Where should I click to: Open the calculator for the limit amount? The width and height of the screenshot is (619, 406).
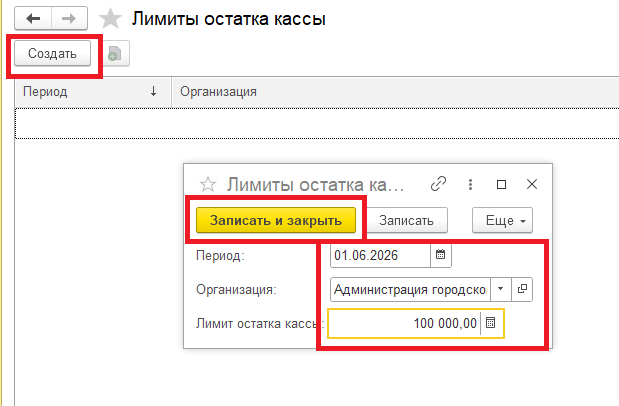pos(491,323)
